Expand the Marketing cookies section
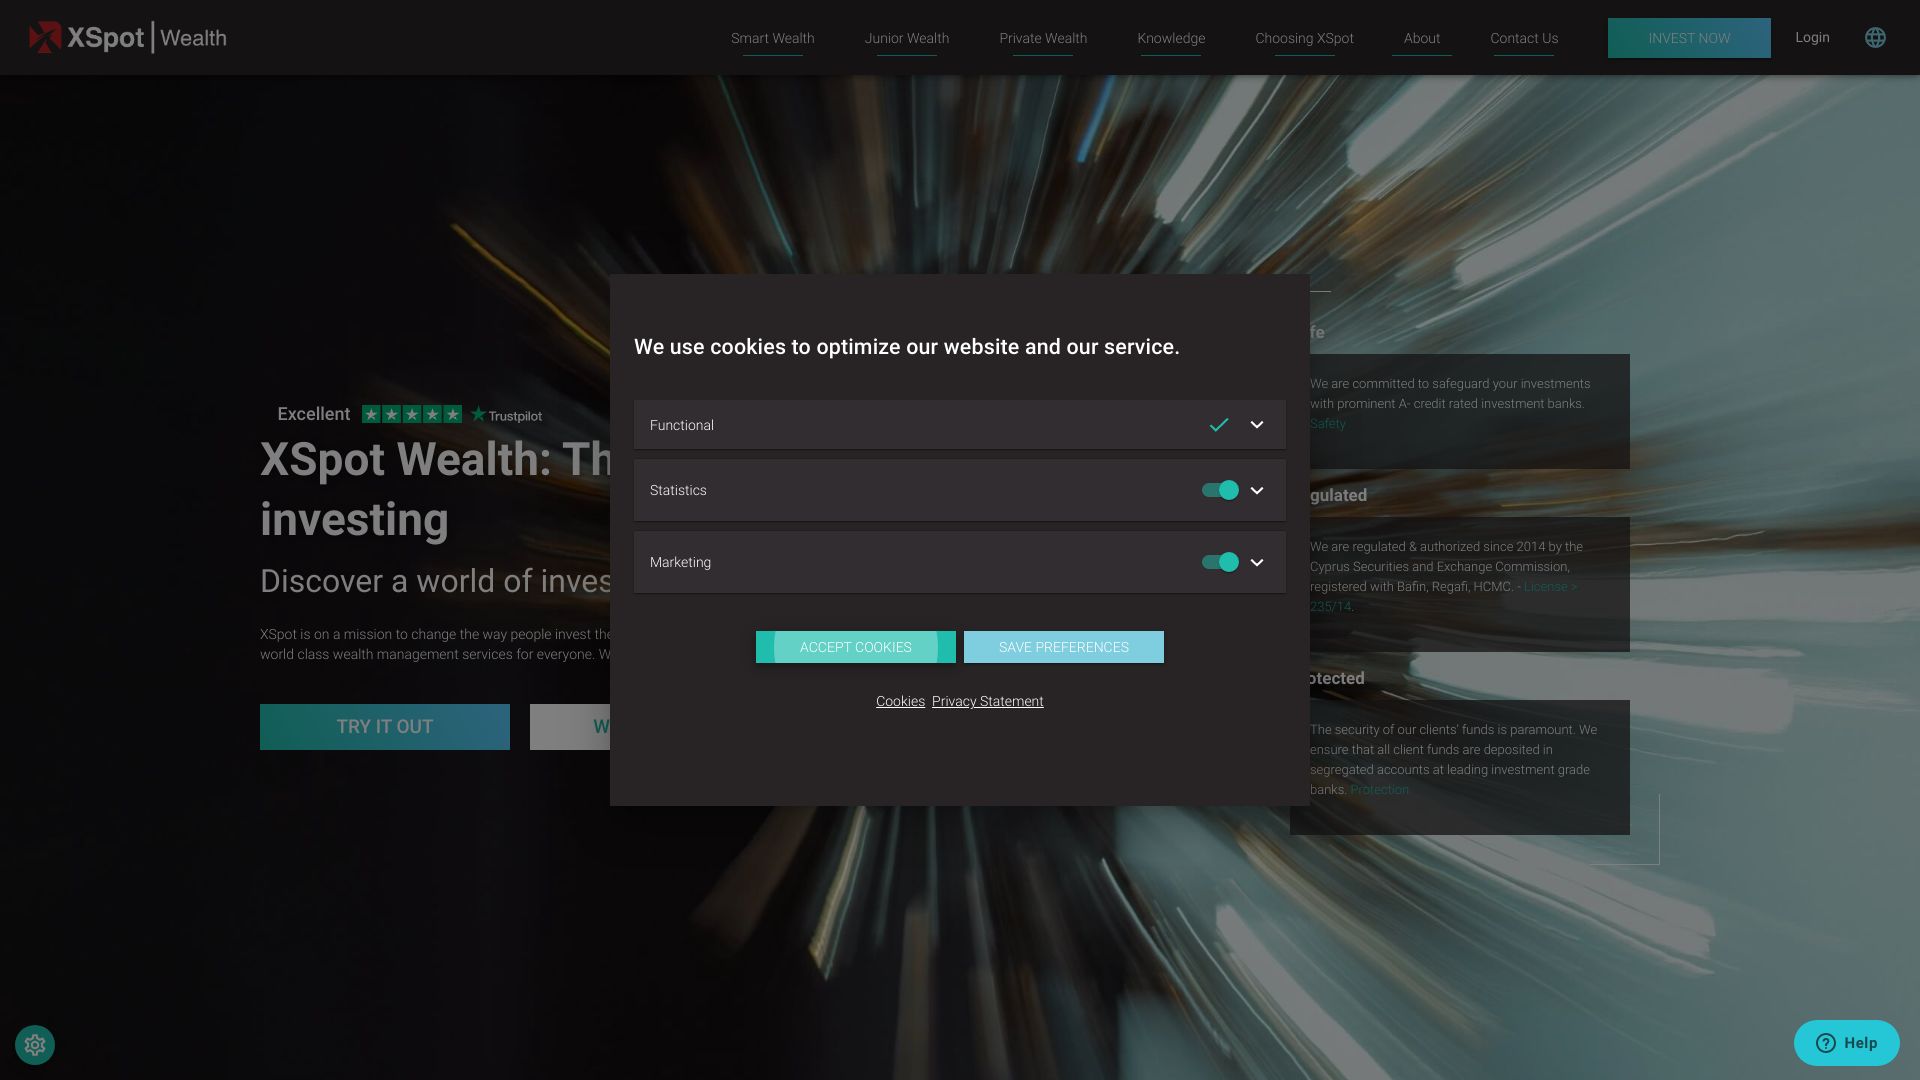The height and width of the screenshot is (1080, 1920). 1257,562
